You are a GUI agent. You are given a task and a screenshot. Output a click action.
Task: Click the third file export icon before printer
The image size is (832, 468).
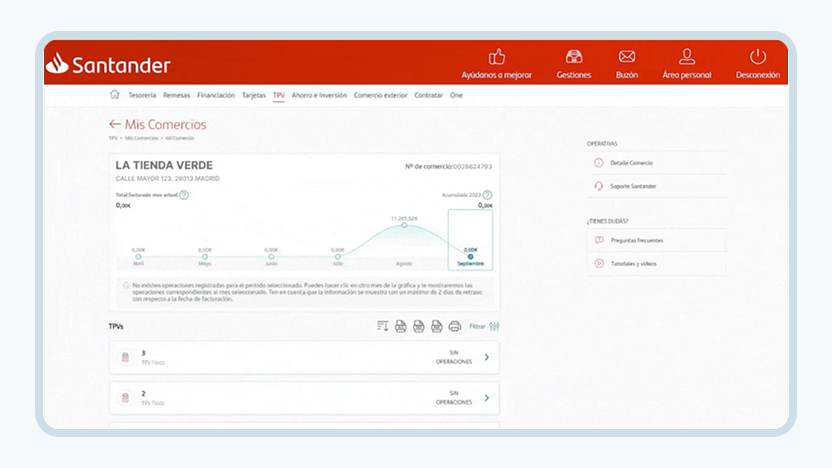pyautogui.click(x=437, y=326)
